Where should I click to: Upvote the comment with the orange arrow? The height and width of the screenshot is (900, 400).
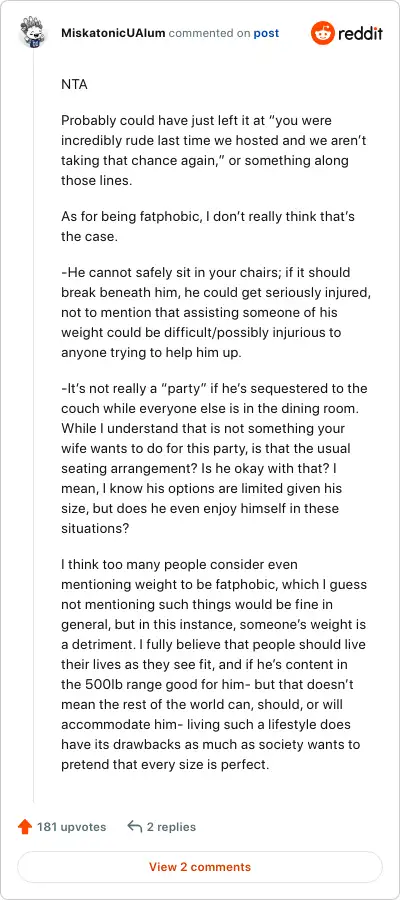(25, 827)
